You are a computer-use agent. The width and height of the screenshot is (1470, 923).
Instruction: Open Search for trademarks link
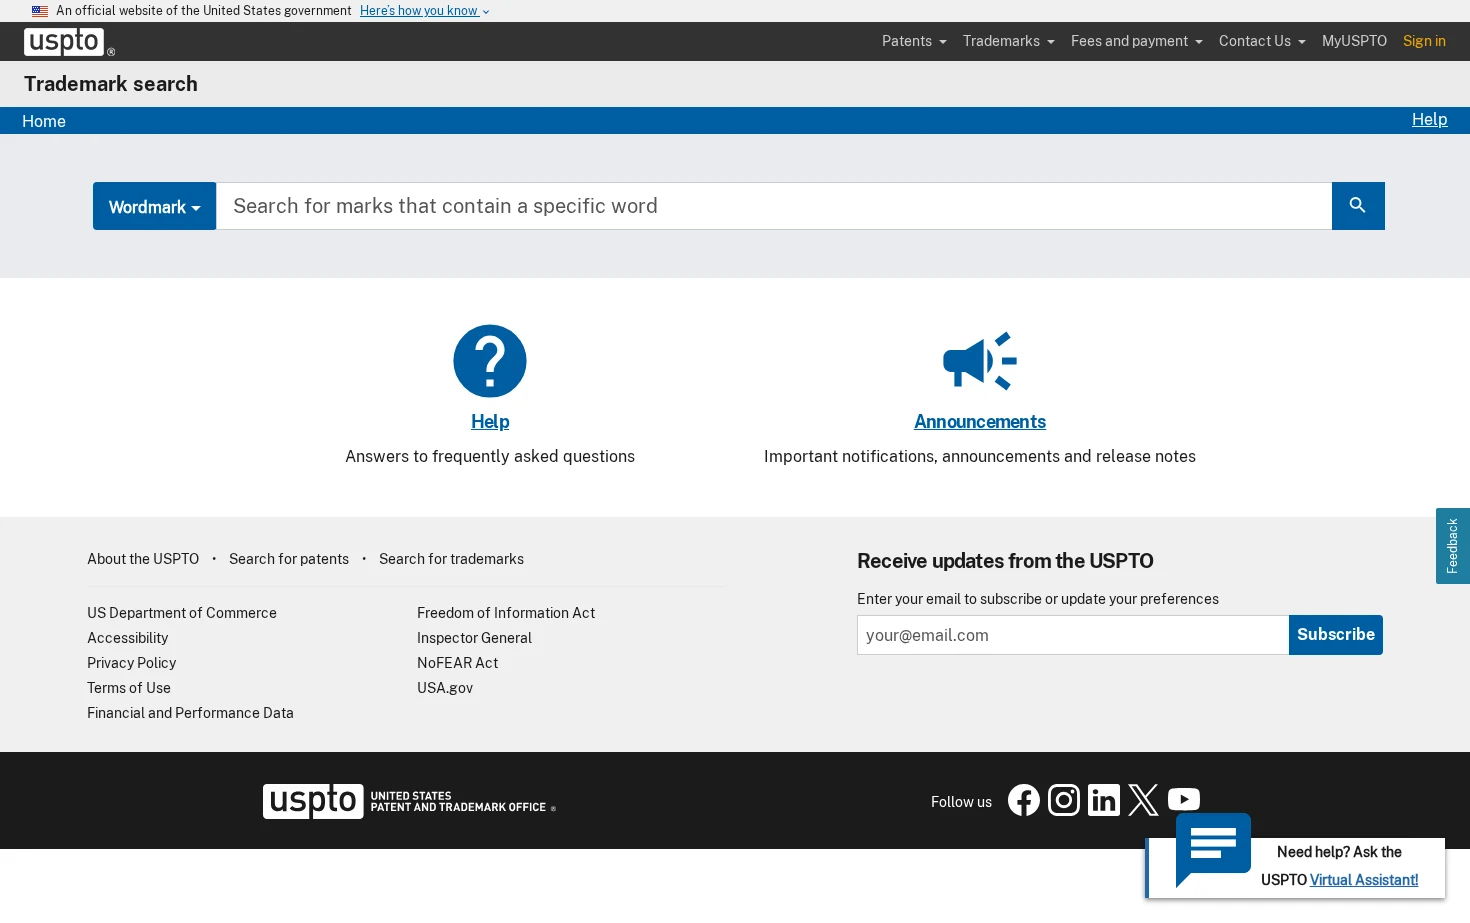(x=451, y=559)
